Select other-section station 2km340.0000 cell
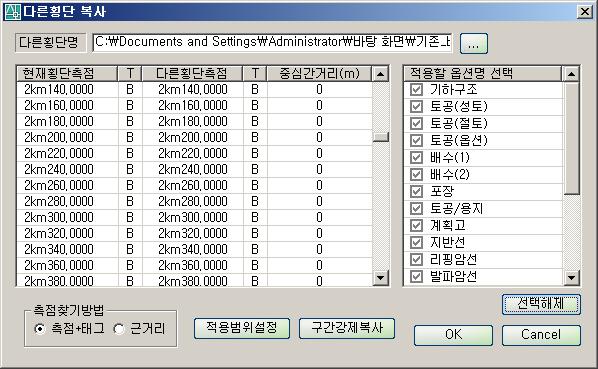The width and height of the screenshot is (598, 369). pos(193,250)
